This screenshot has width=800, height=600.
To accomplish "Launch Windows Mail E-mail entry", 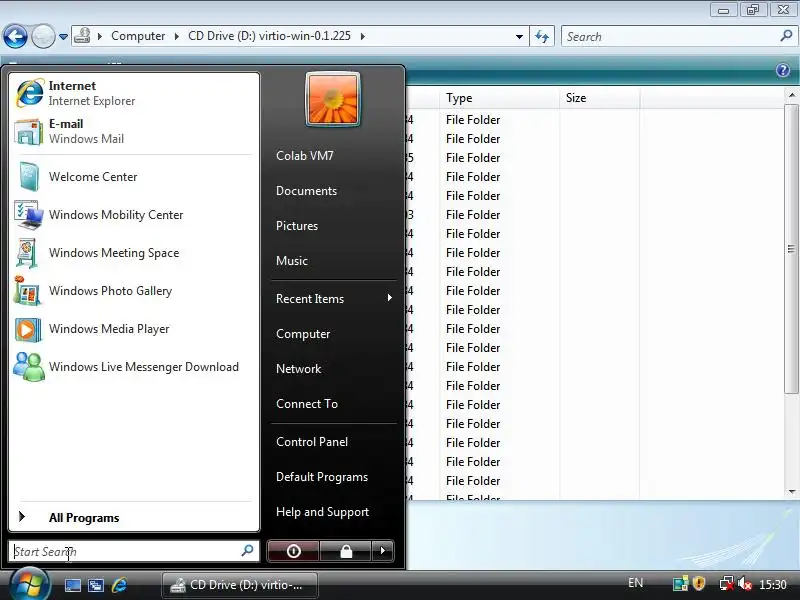I will coord(134,131).
